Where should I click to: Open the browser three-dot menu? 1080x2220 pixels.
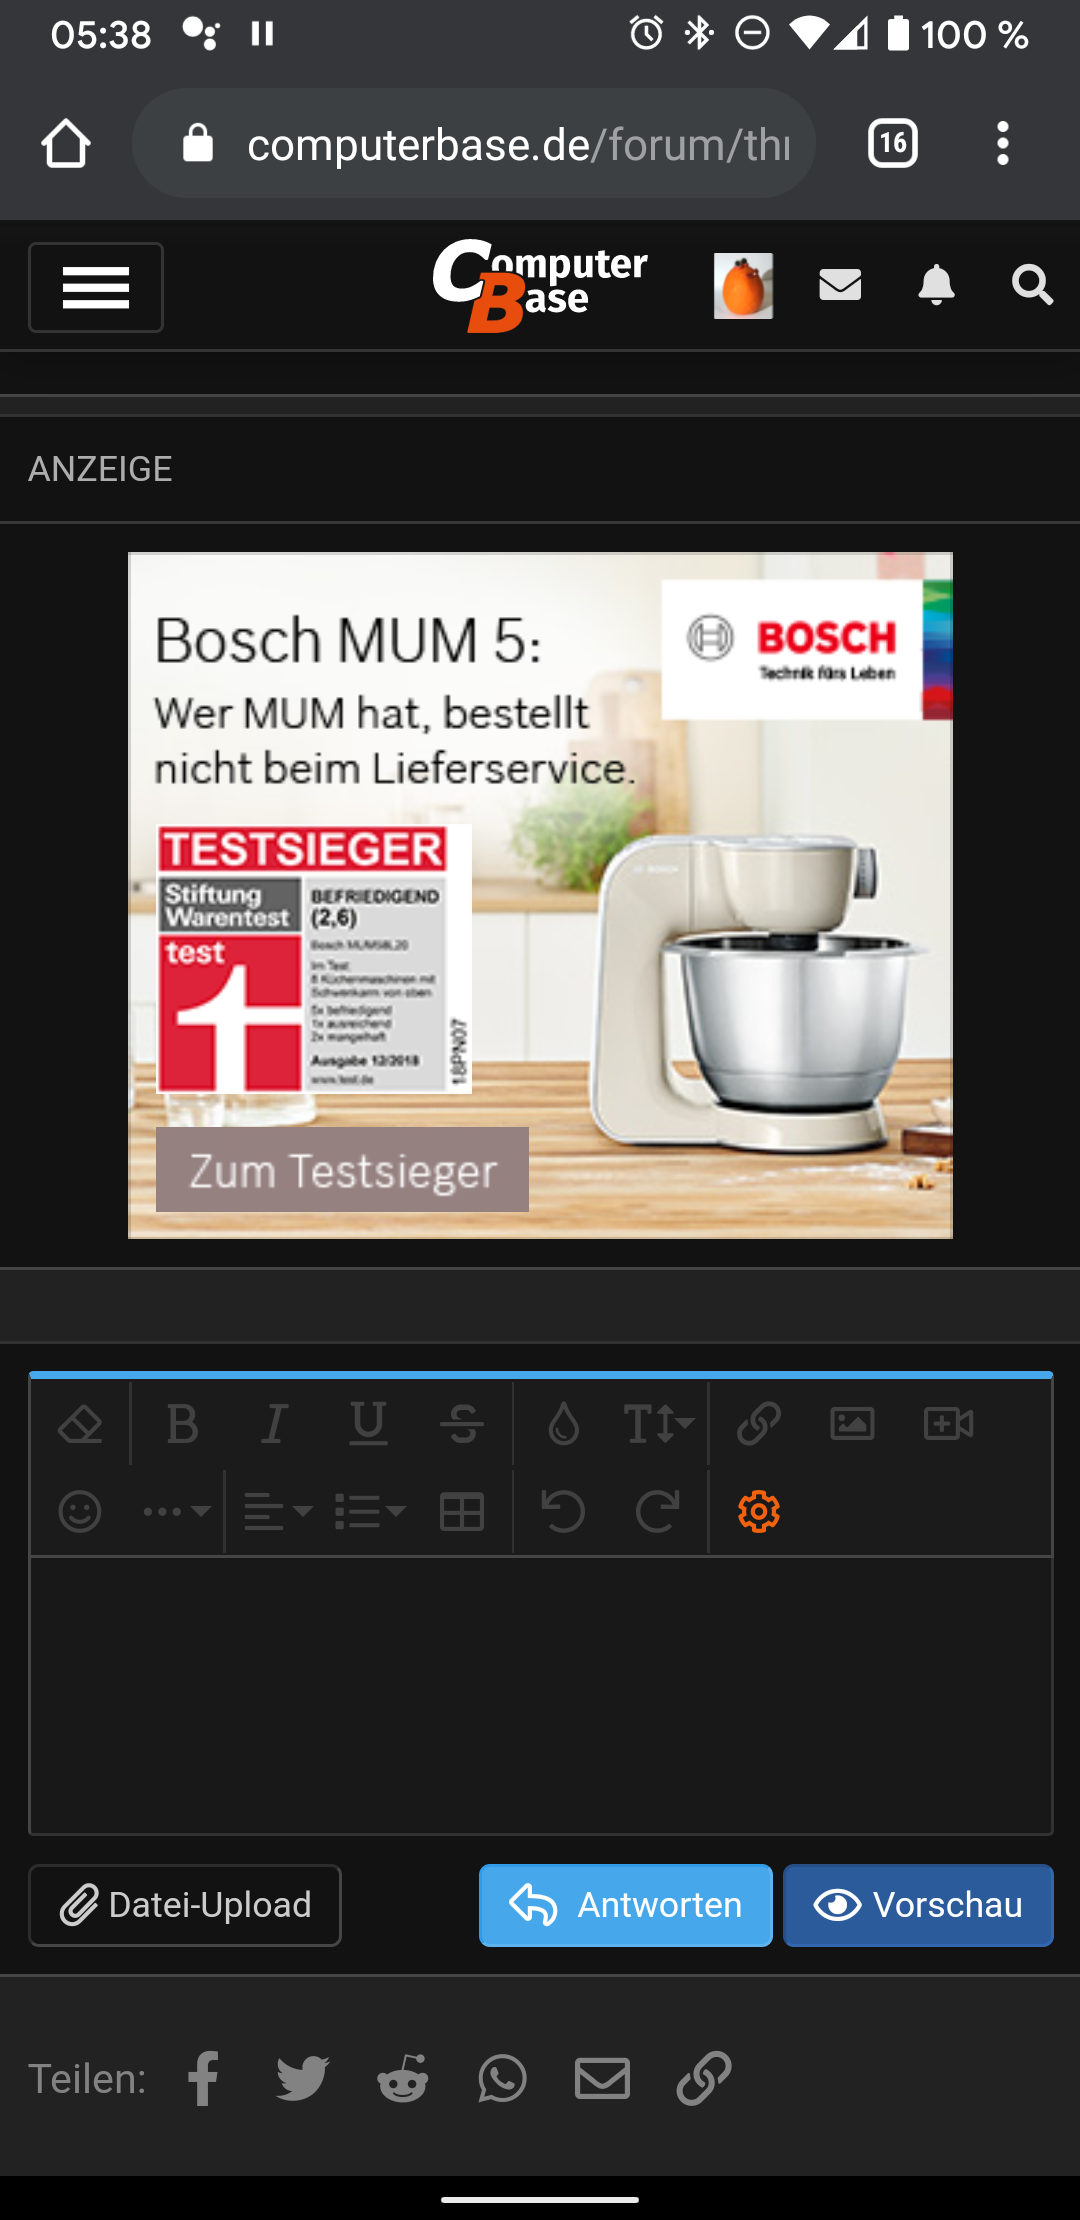(1003, 144)
